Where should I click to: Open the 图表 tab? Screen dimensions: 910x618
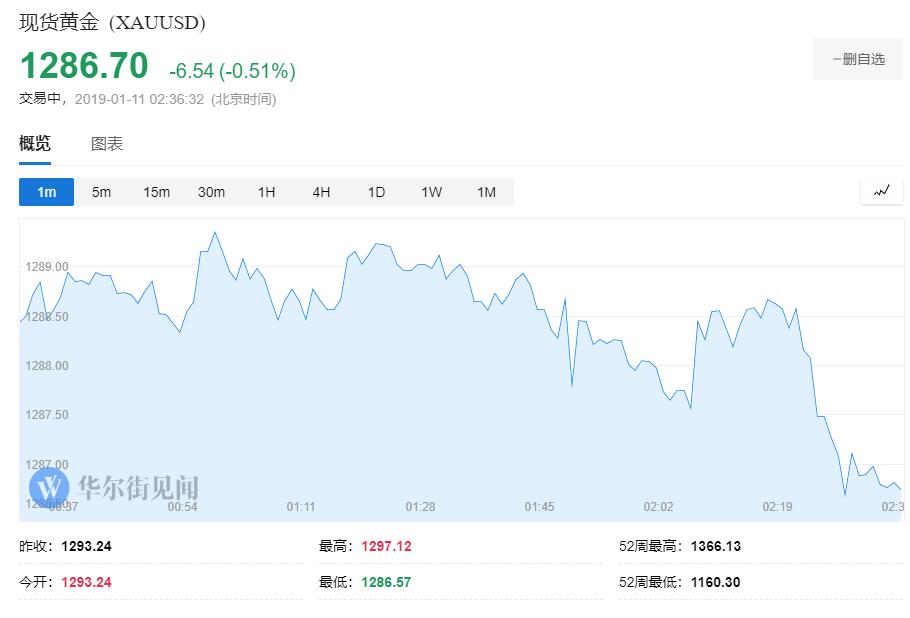(107, 144)
